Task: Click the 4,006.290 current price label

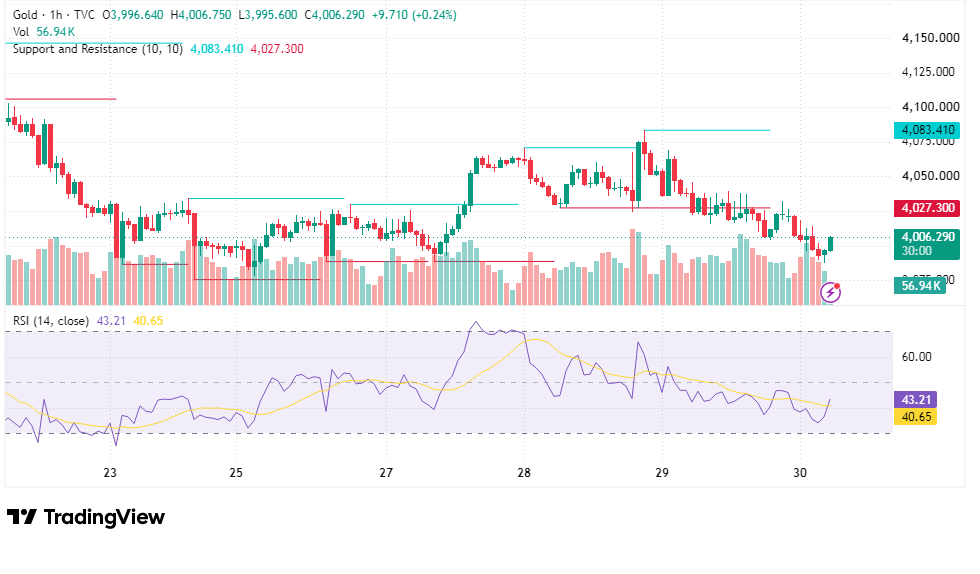Action: click(928, 237)
